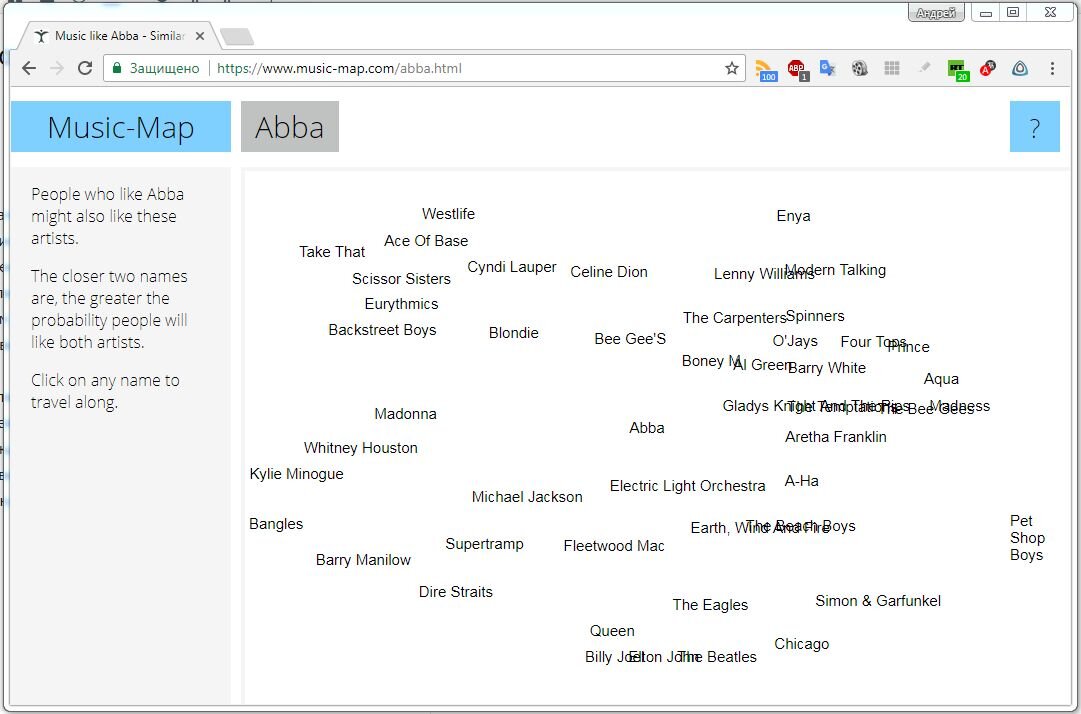Open Chicago artist map
Image resolution: width=1081 pixels, height=714 pixels.
(801, 644)
